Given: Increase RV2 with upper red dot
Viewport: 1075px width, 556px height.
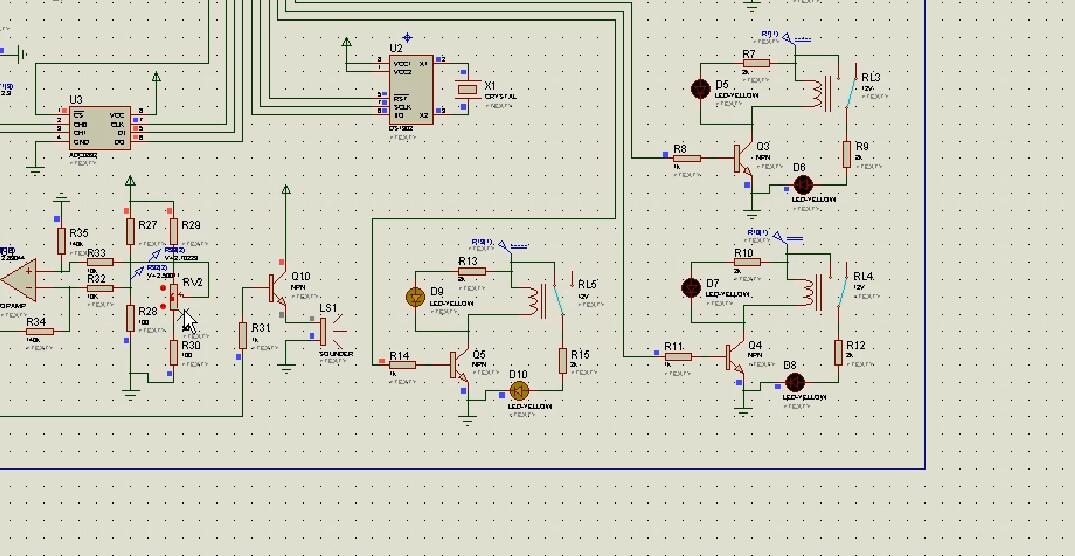Looking at the screenshot, I should click(x=162, y=289).
